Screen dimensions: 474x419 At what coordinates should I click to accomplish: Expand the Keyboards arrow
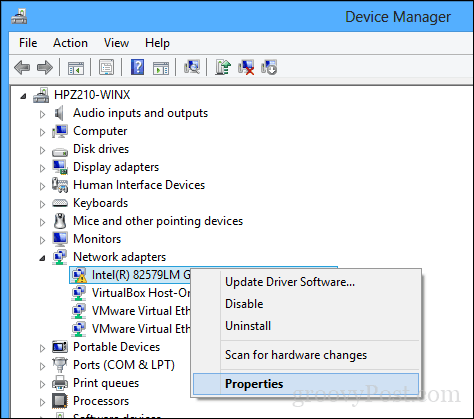coord(42,204)
